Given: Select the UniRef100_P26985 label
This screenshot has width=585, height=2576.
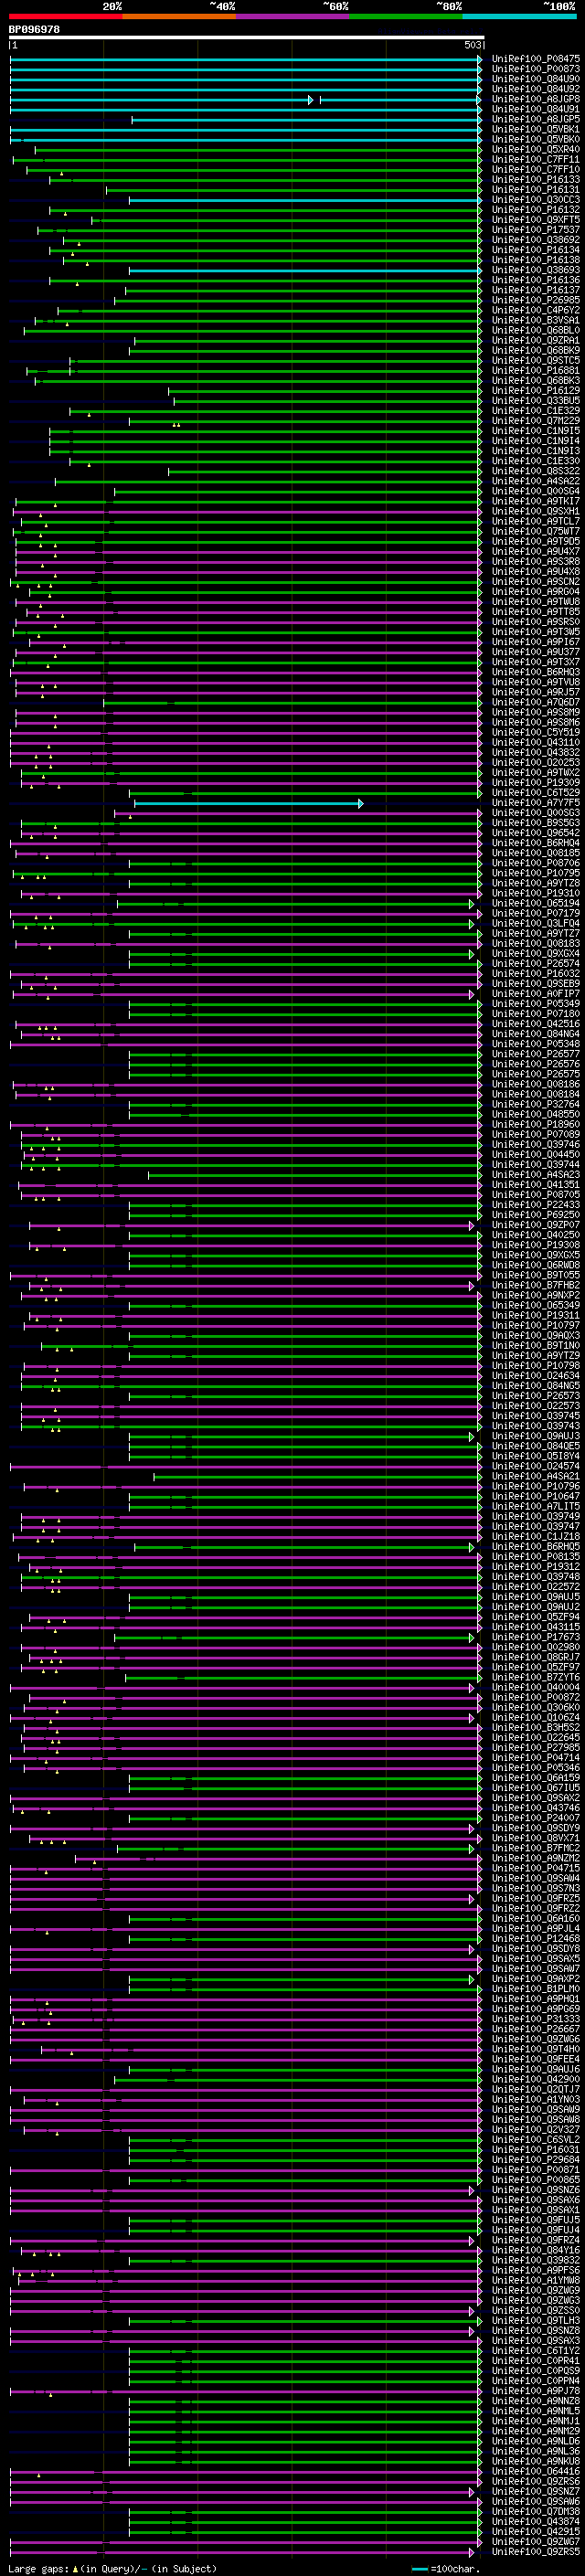Looking at the screenshot, I should tap(536, 300).
